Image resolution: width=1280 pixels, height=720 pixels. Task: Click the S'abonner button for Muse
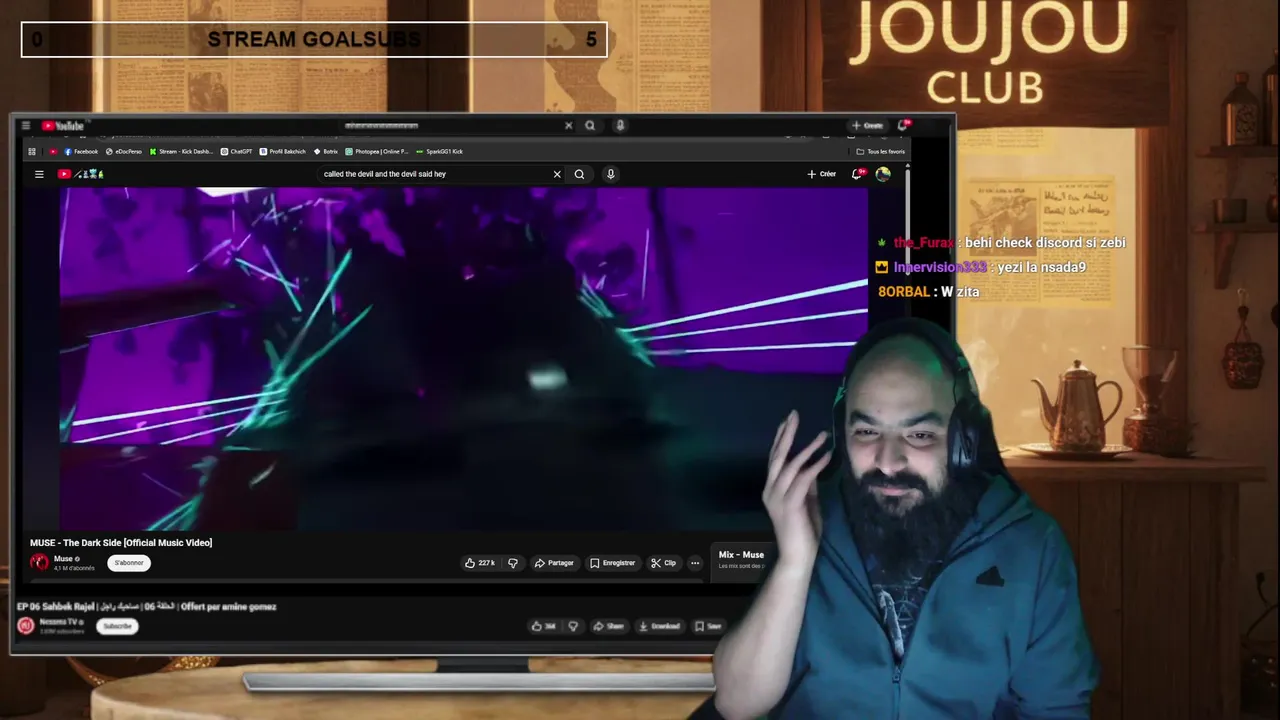coord(129,563)
